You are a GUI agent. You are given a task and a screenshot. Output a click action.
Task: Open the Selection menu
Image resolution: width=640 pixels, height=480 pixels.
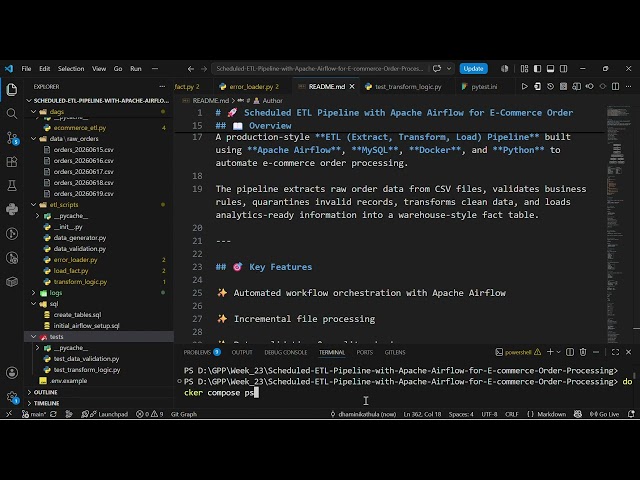pos(71,69)
